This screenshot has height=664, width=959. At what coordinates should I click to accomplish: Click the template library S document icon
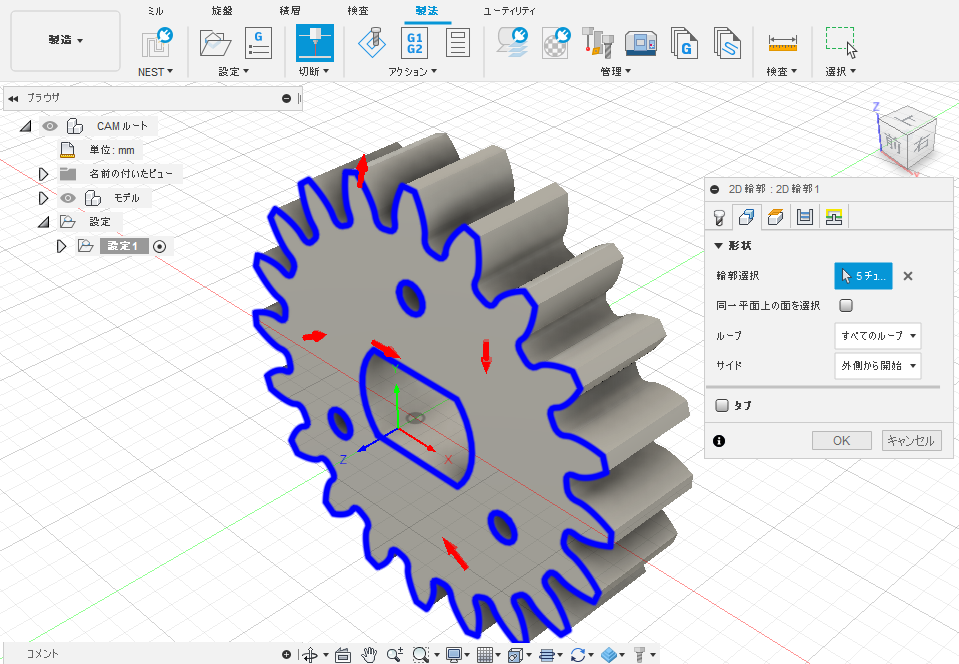[727, 43]
